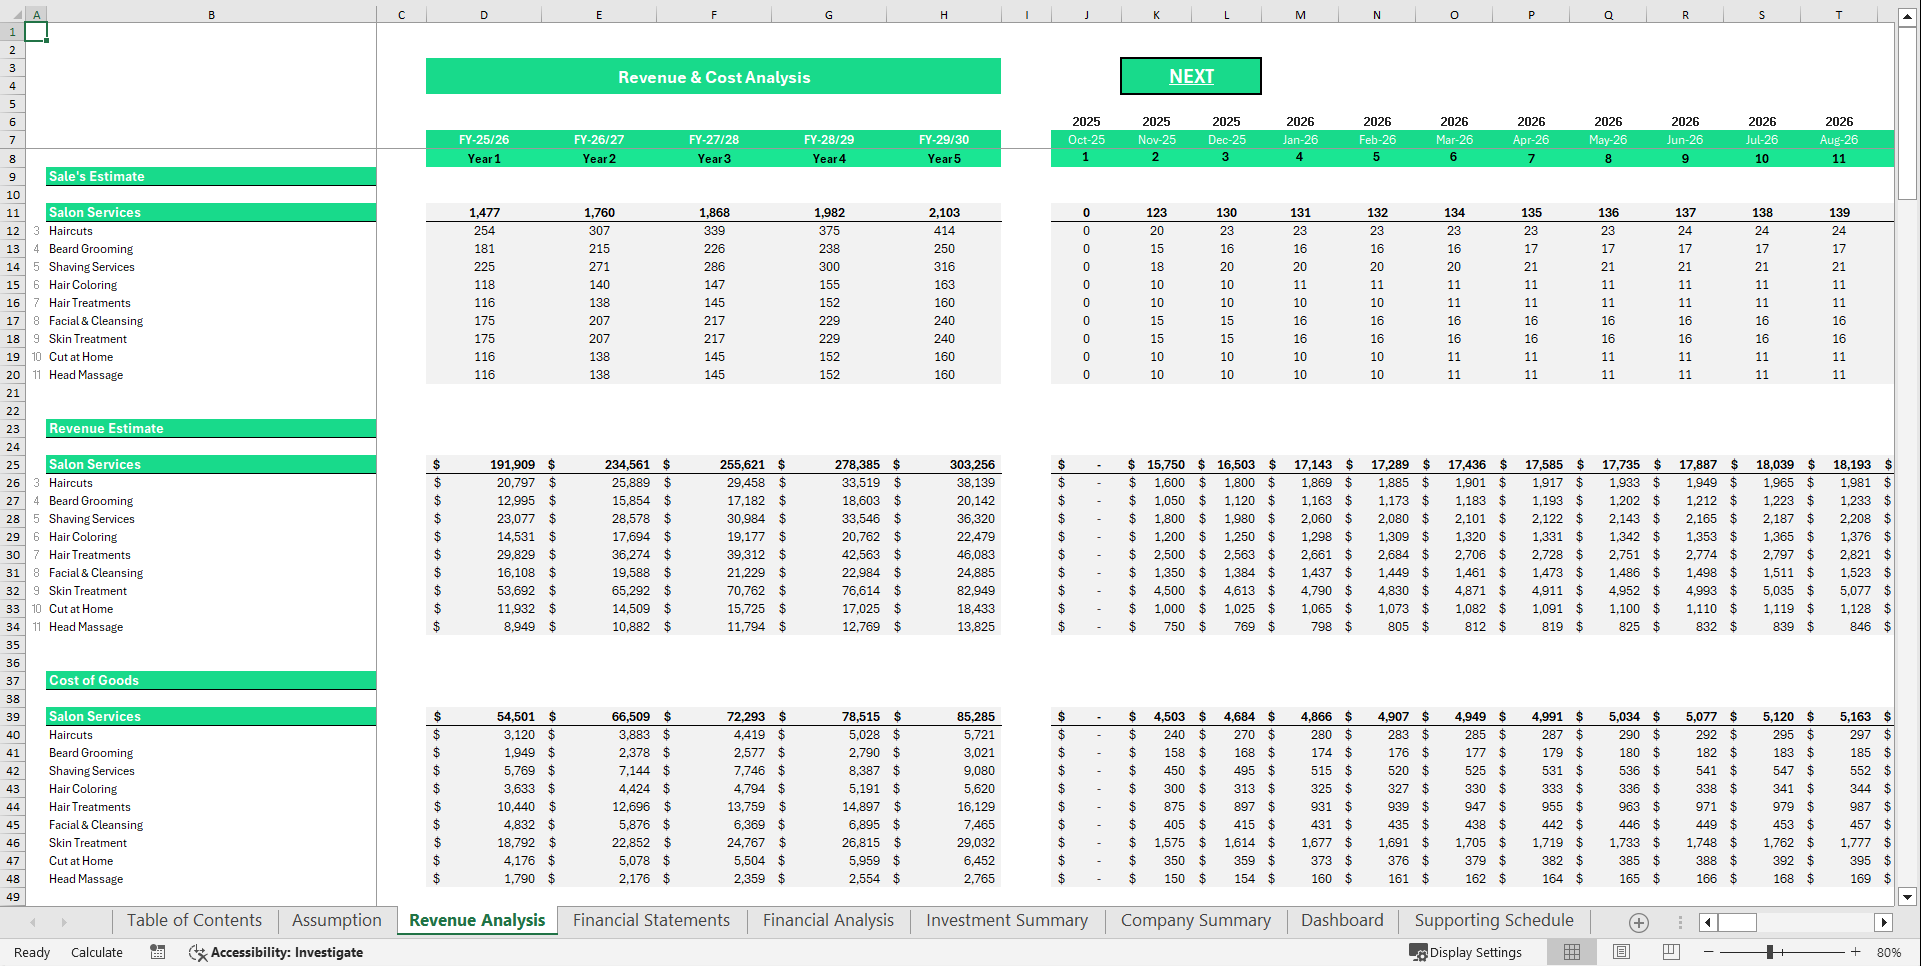Open the Financial Statements sheet

[x=651, y=920]
